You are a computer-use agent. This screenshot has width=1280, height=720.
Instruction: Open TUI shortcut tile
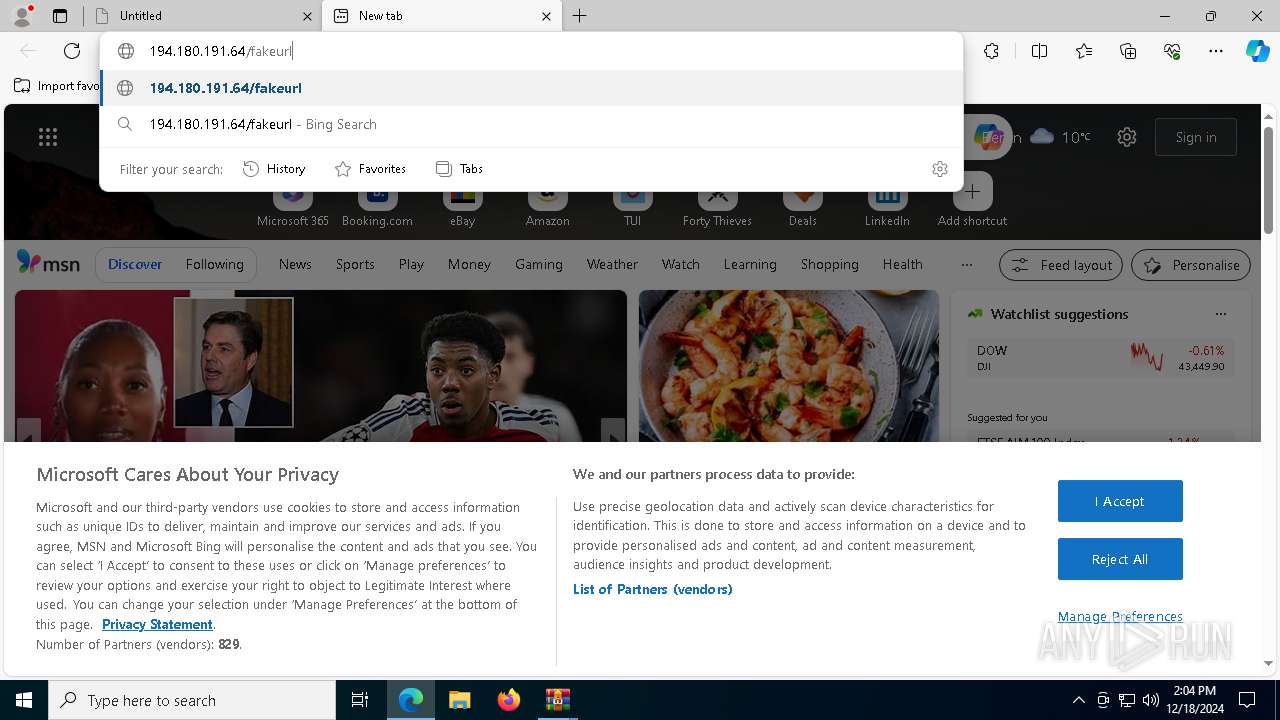point(632,207)
